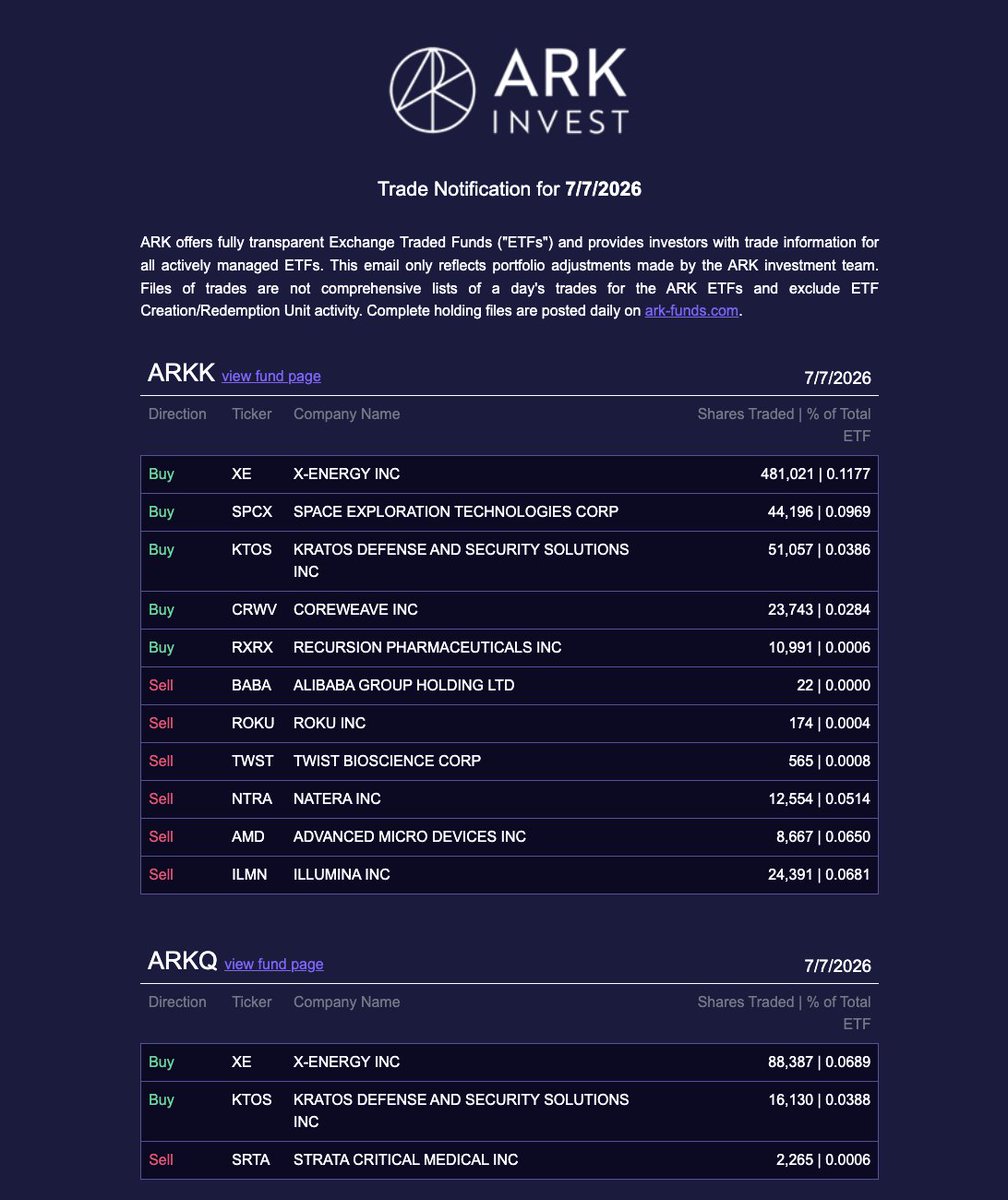Open ARKK view fund page link
1008x1200 pixels.
tap(271, 376)
